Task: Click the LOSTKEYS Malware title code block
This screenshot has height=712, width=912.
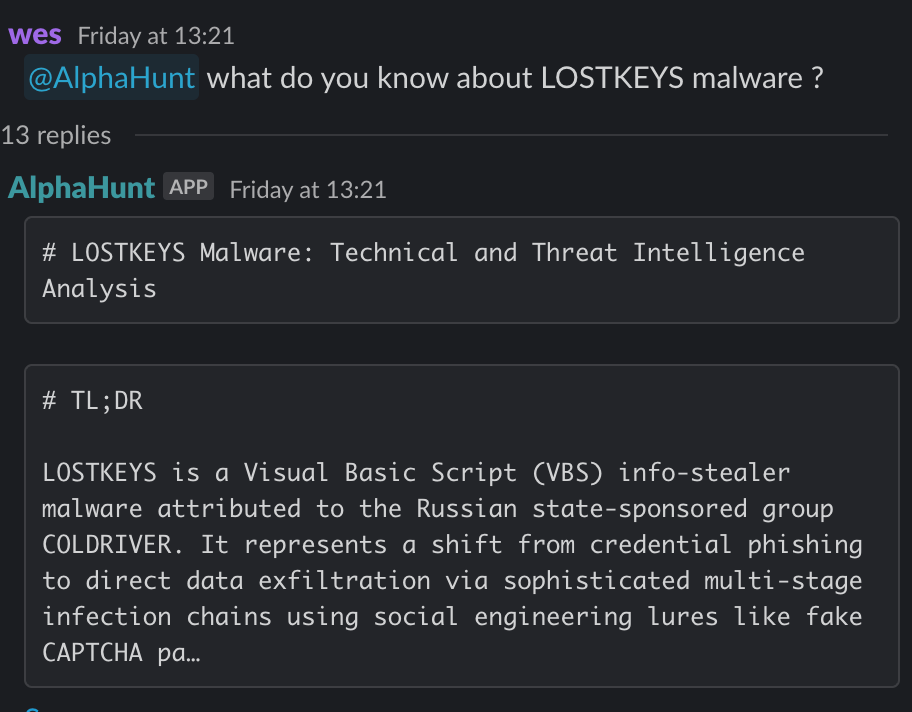Action: [462, 270]
